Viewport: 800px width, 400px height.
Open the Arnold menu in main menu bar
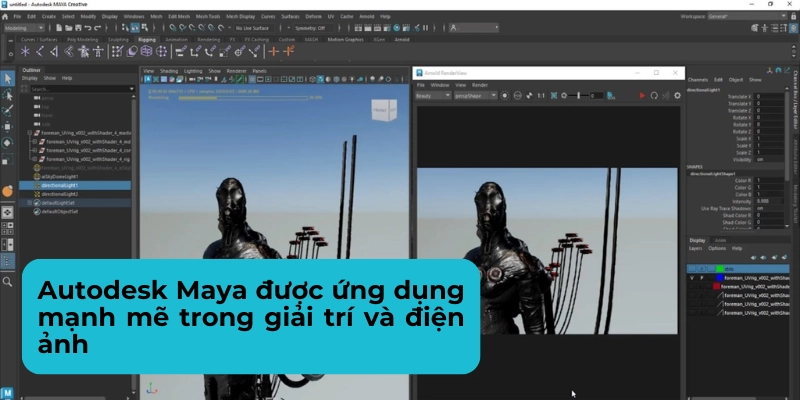(x=366, y=16)
